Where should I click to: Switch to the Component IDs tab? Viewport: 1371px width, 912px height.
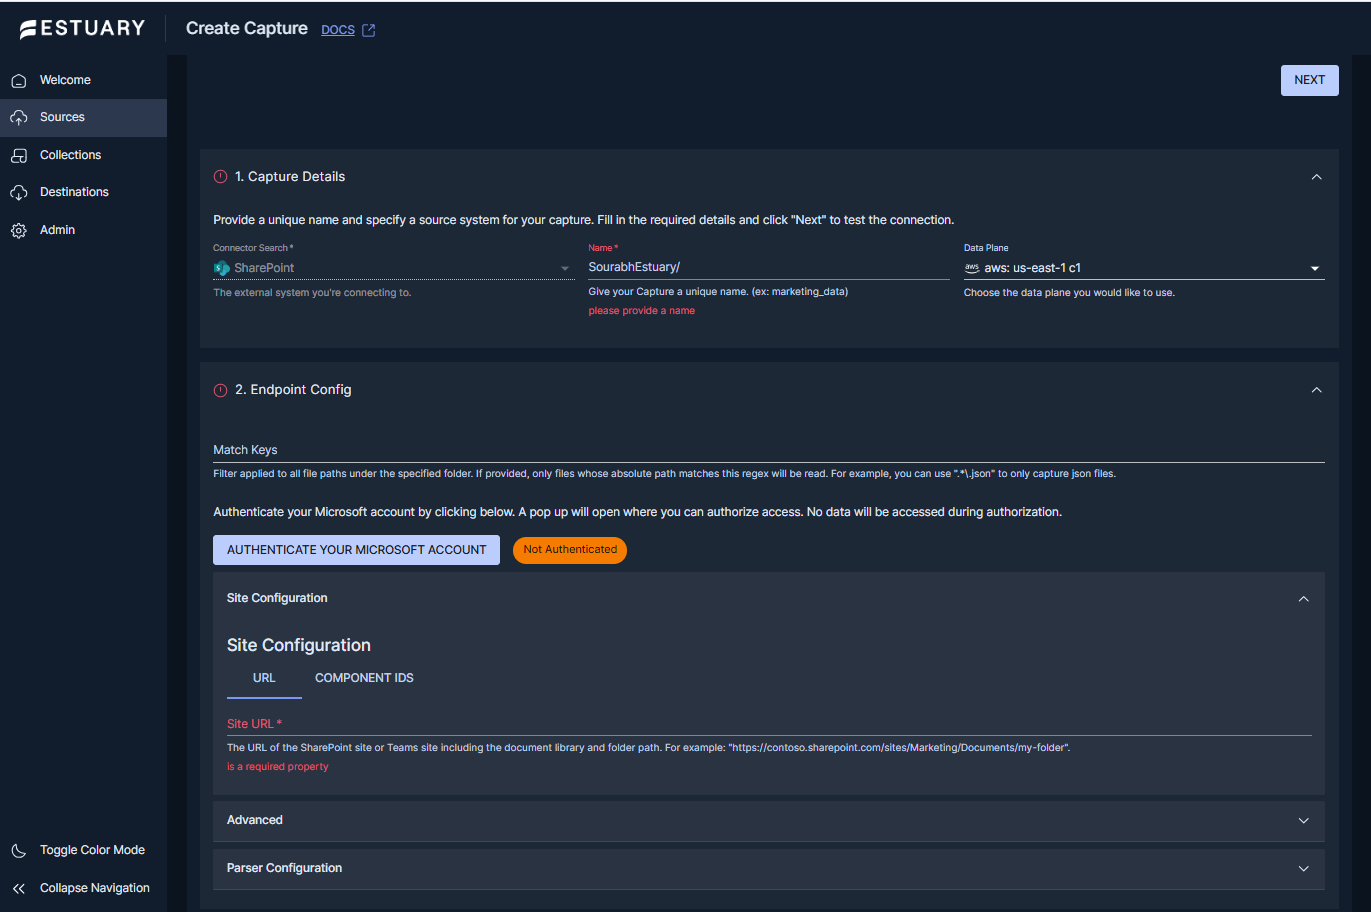[x=364, y=678]
